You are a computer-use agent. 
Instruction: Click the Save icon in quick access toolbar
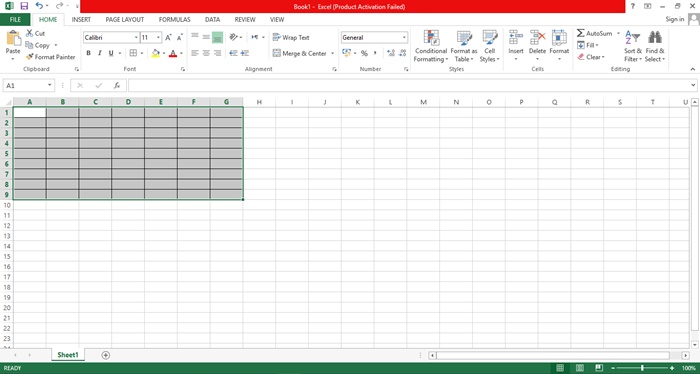click(24, 6)
